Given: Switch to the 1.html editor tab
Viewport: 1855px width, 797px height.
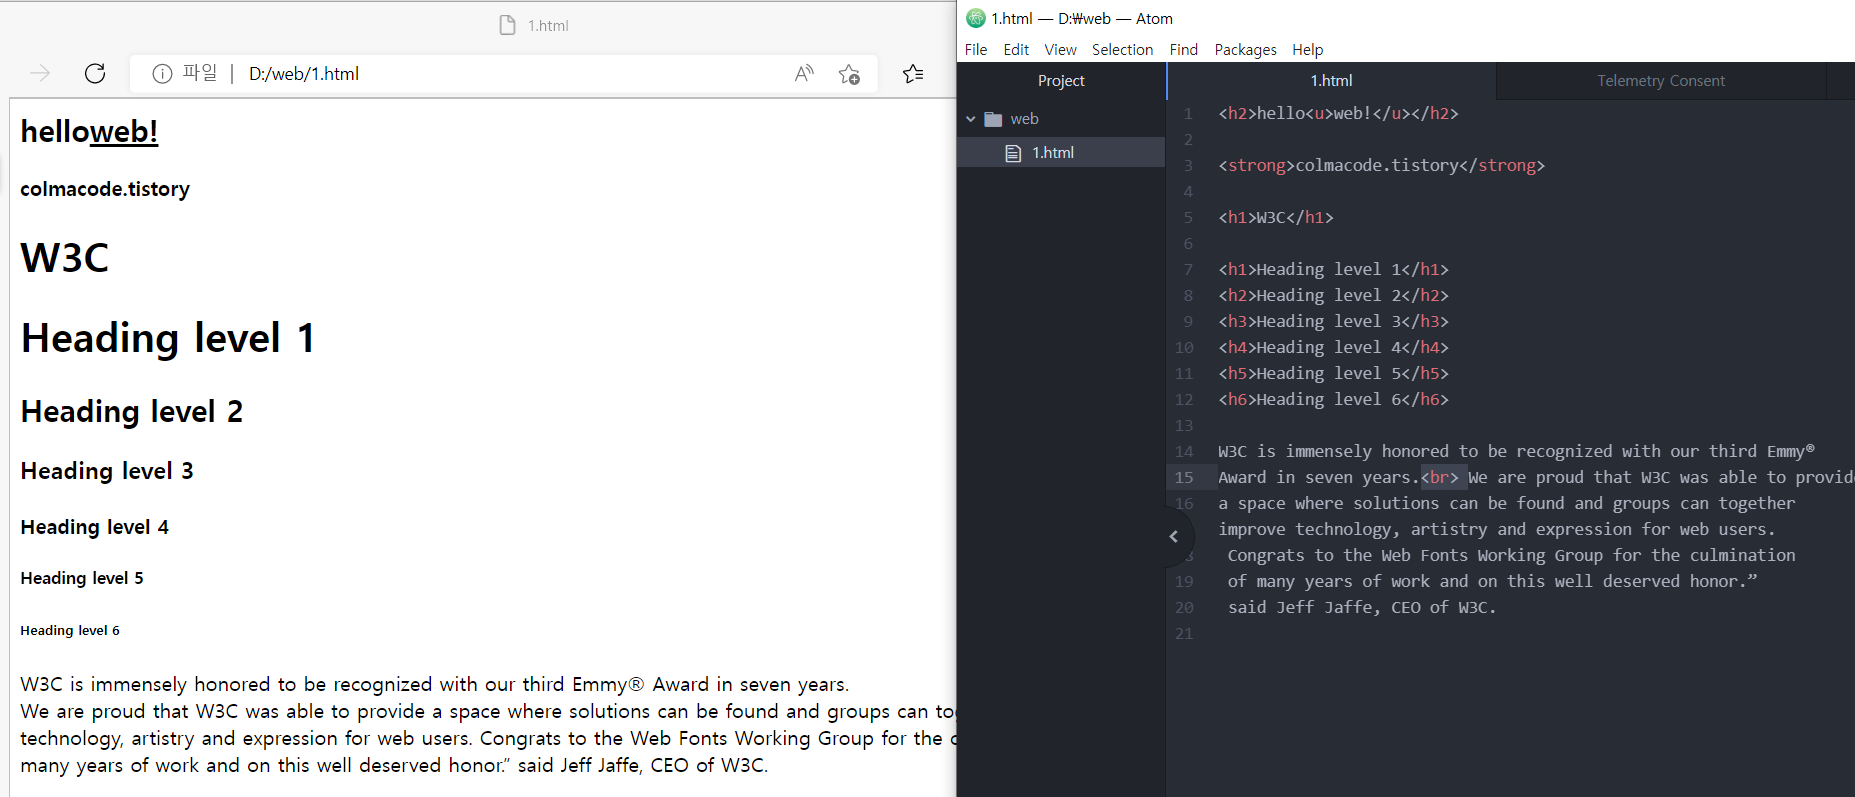Looking at the screenshot, I should tap(1331, 81).
